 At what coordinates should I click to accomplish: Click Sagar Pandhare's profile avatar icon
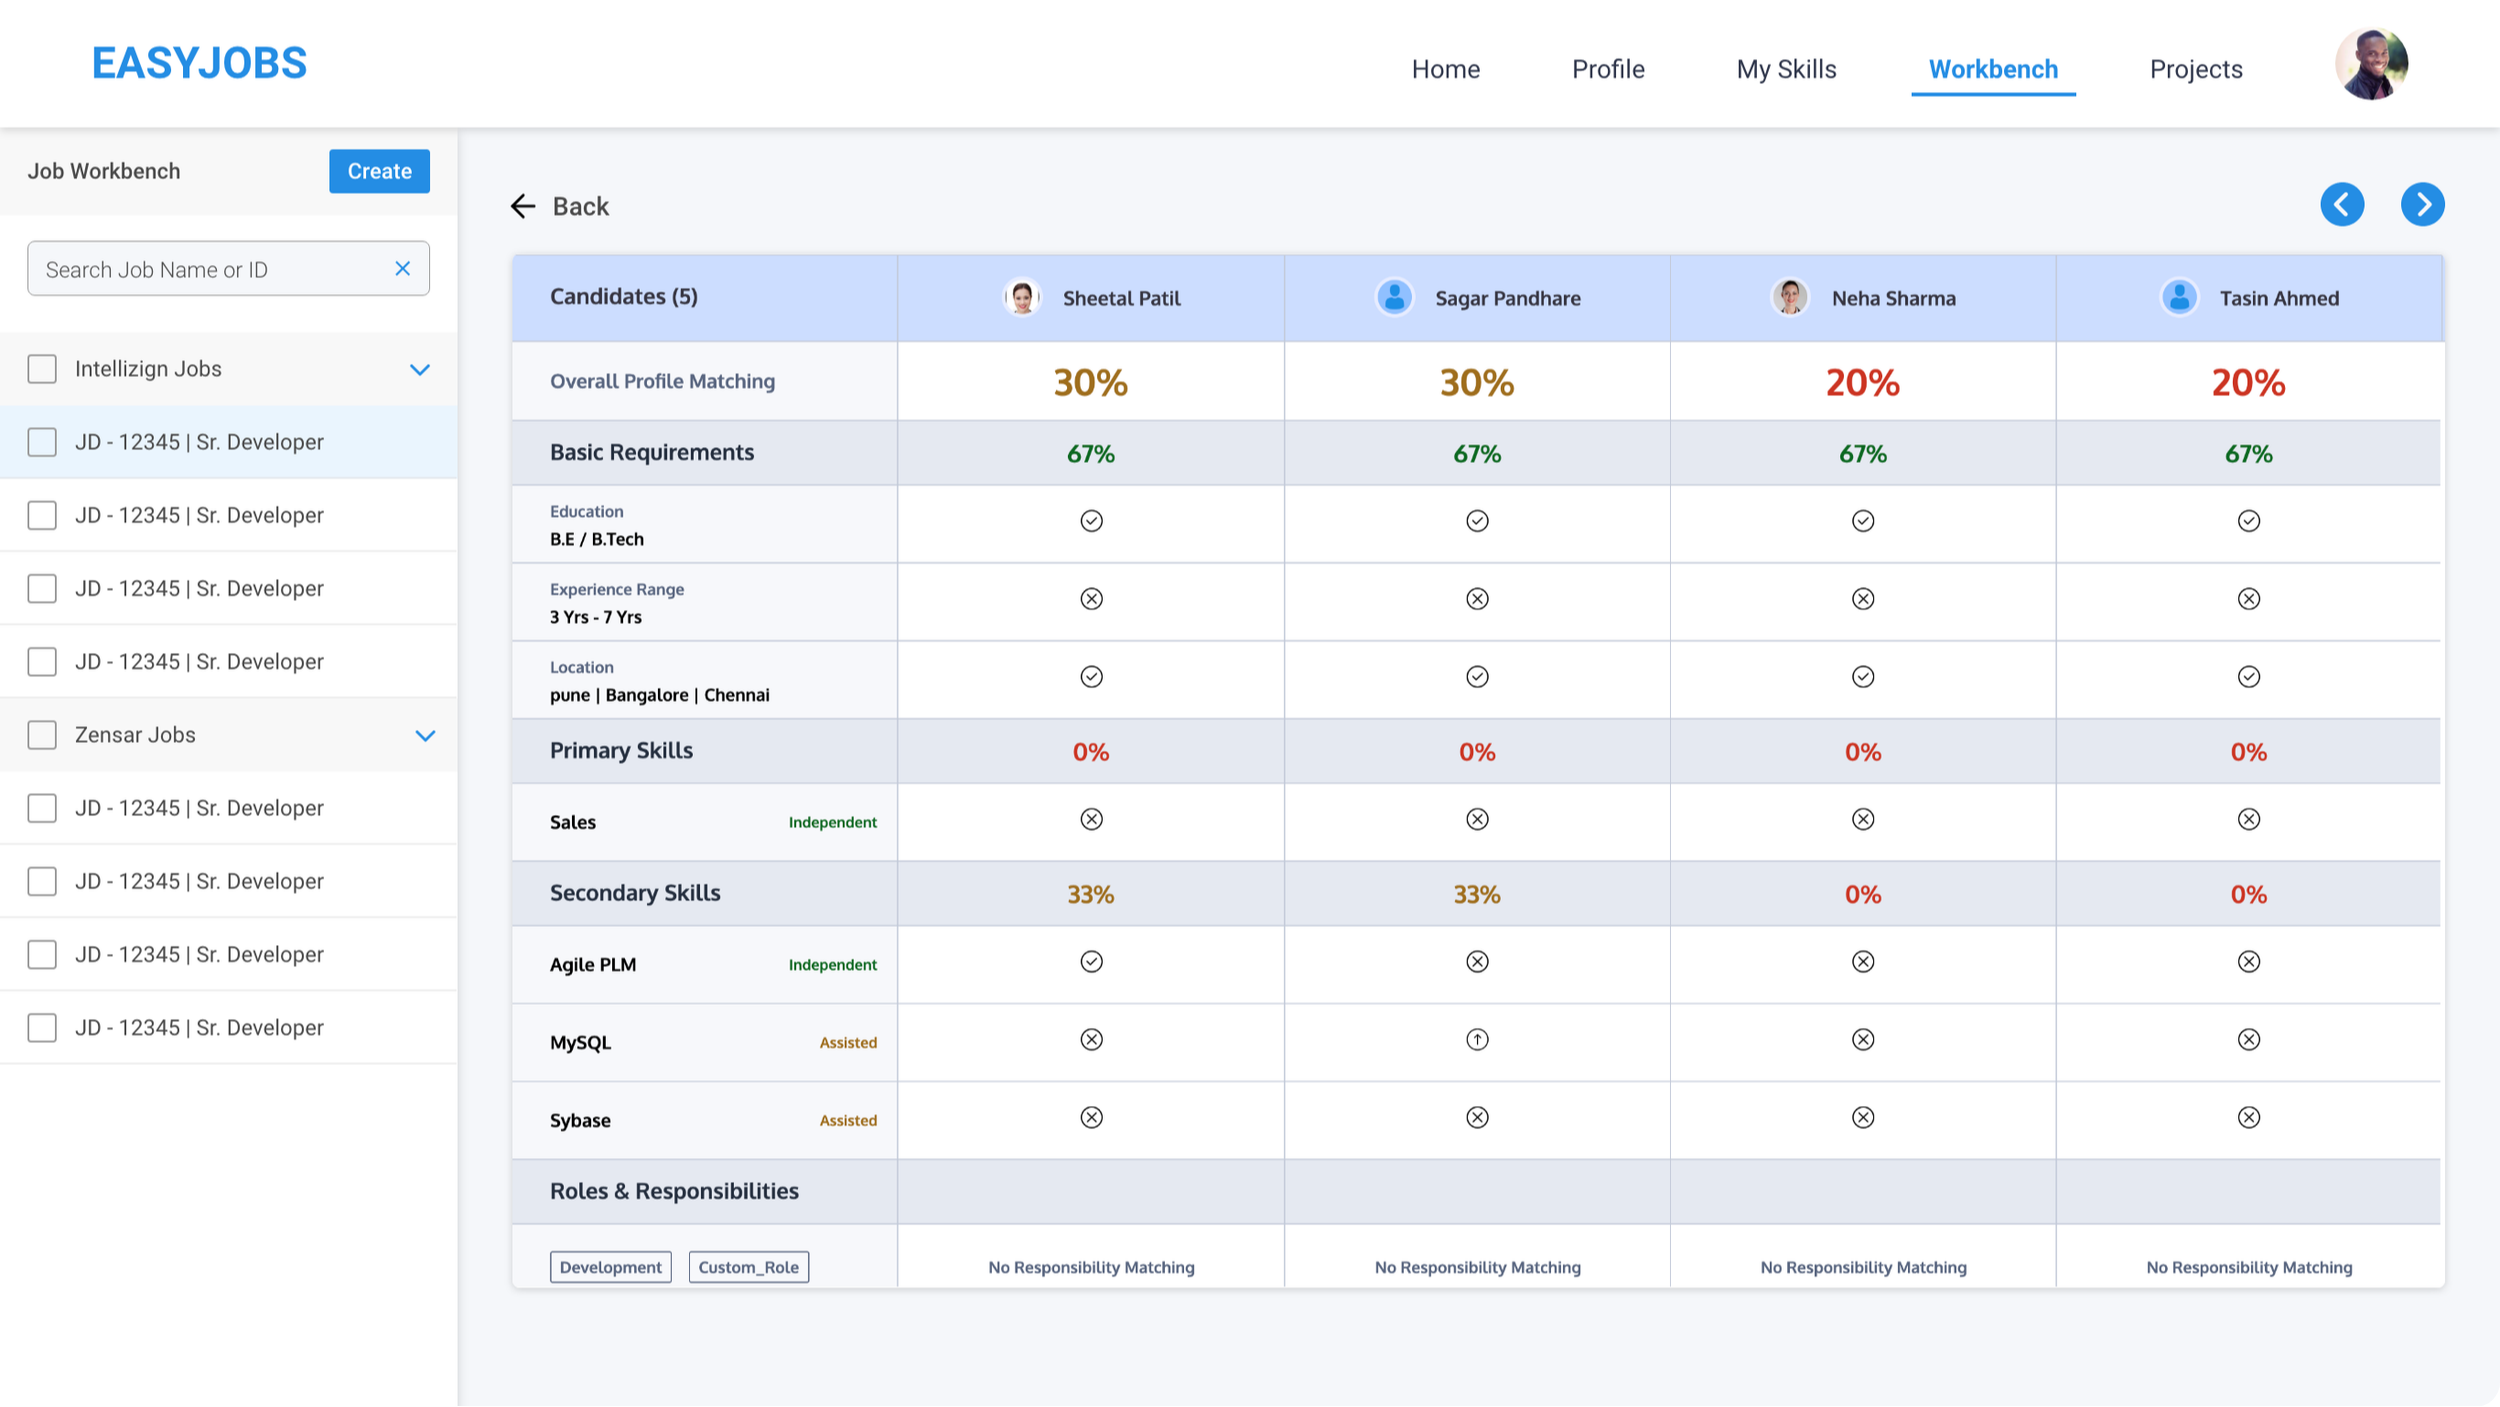click(1394, 298)
